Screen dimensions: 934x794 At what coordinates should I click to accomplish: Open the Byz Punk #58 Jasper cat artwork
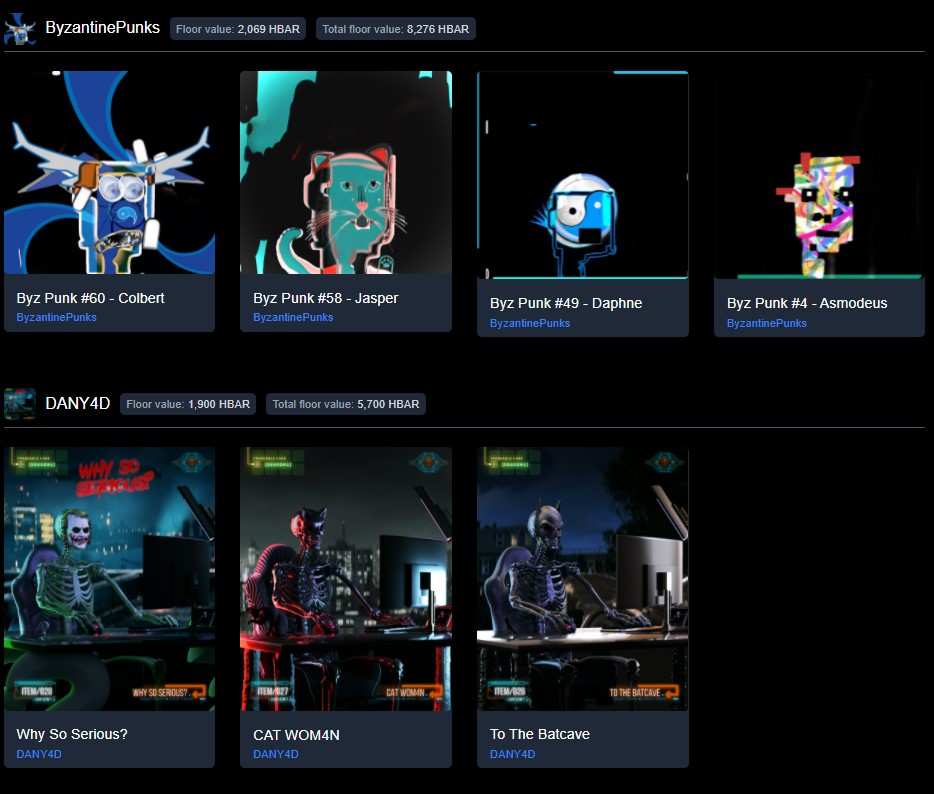(346, 172)
